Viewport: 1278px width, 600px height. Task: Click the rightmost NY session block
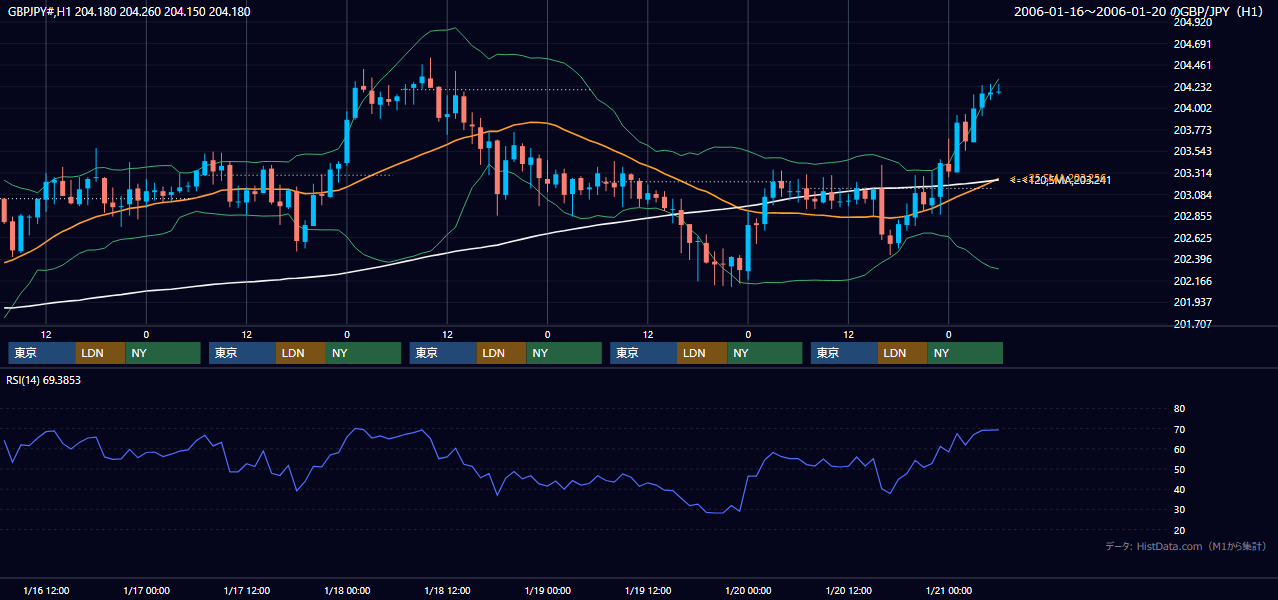(x=965, y=353)
